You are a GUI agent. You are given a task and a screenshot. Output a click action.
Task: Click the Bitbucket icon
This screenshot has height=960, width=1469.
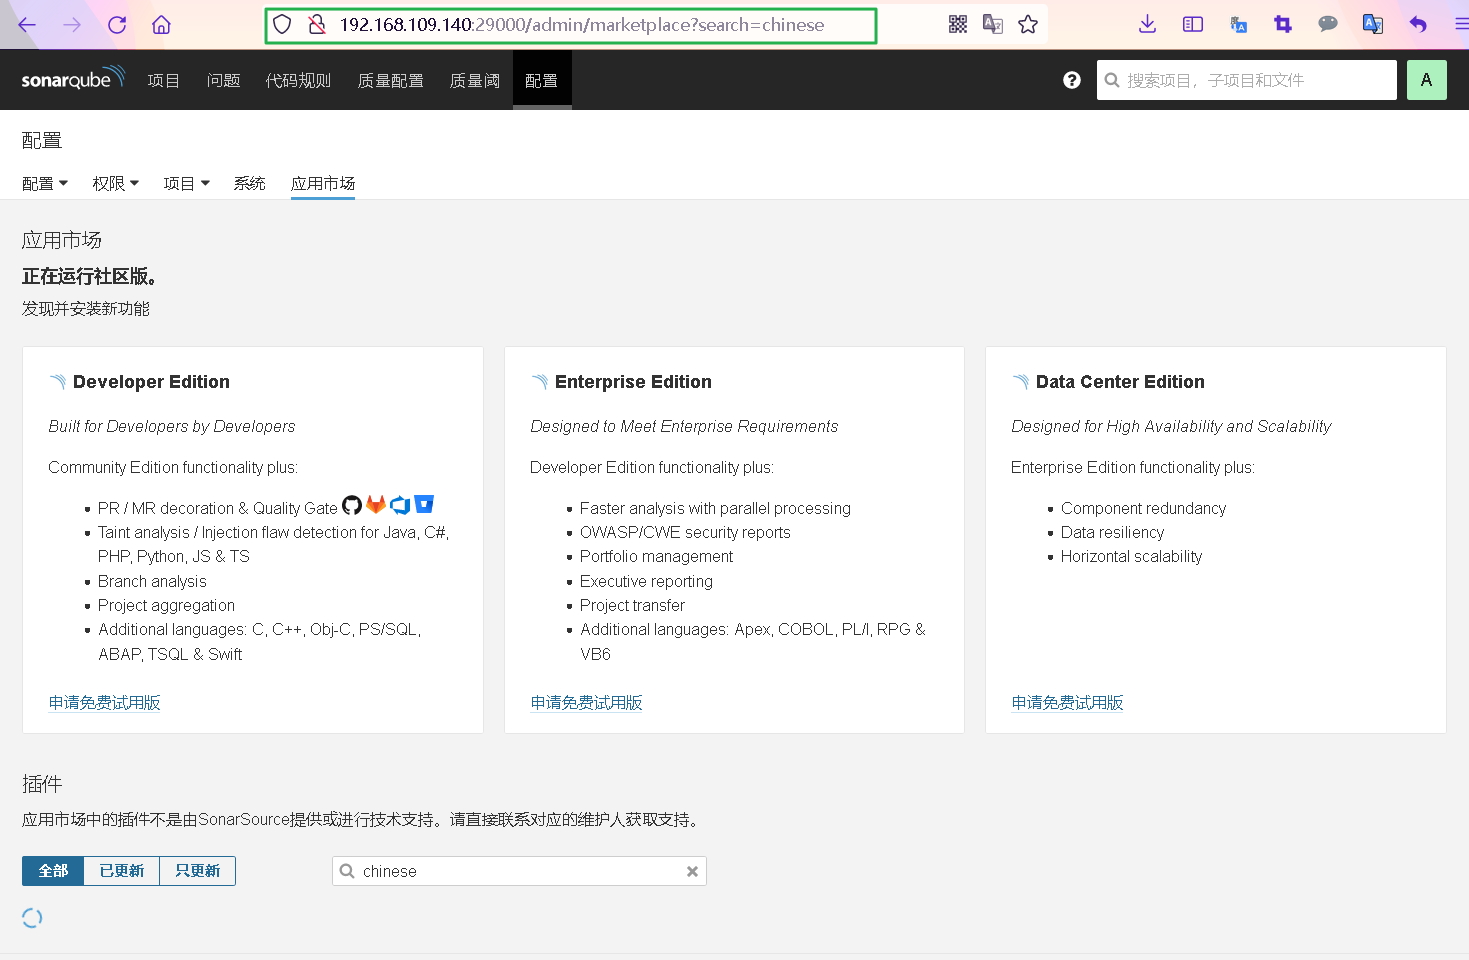(424, 504)
